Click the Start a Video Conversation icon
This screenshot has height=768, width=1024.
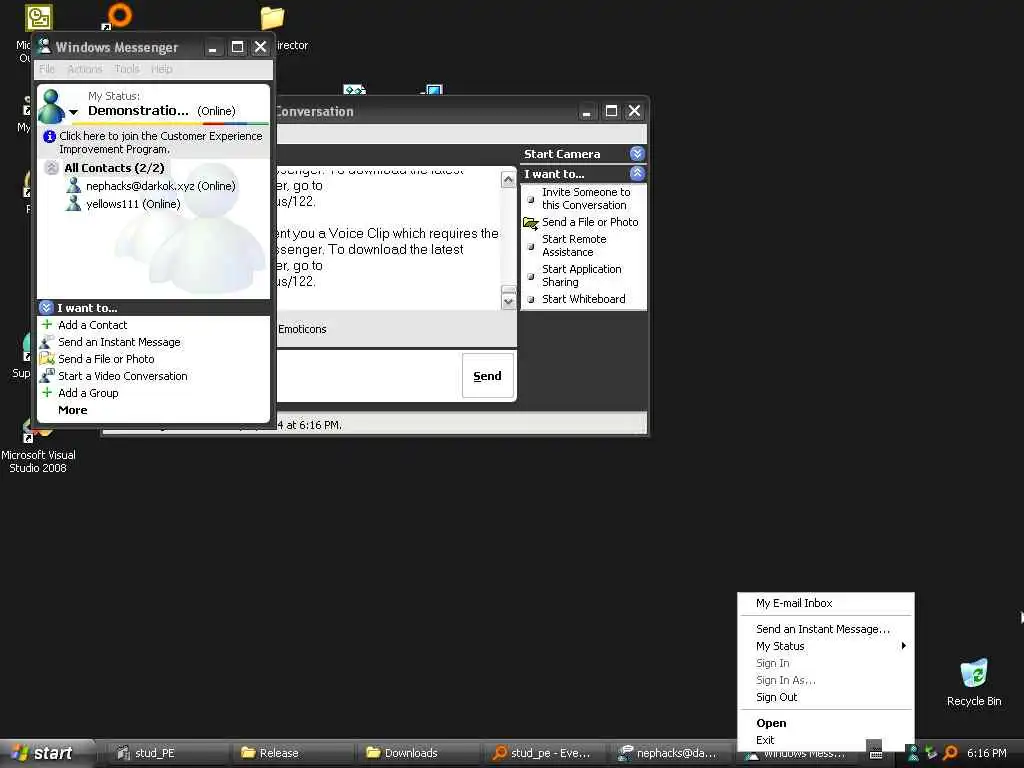coord(47,376)
